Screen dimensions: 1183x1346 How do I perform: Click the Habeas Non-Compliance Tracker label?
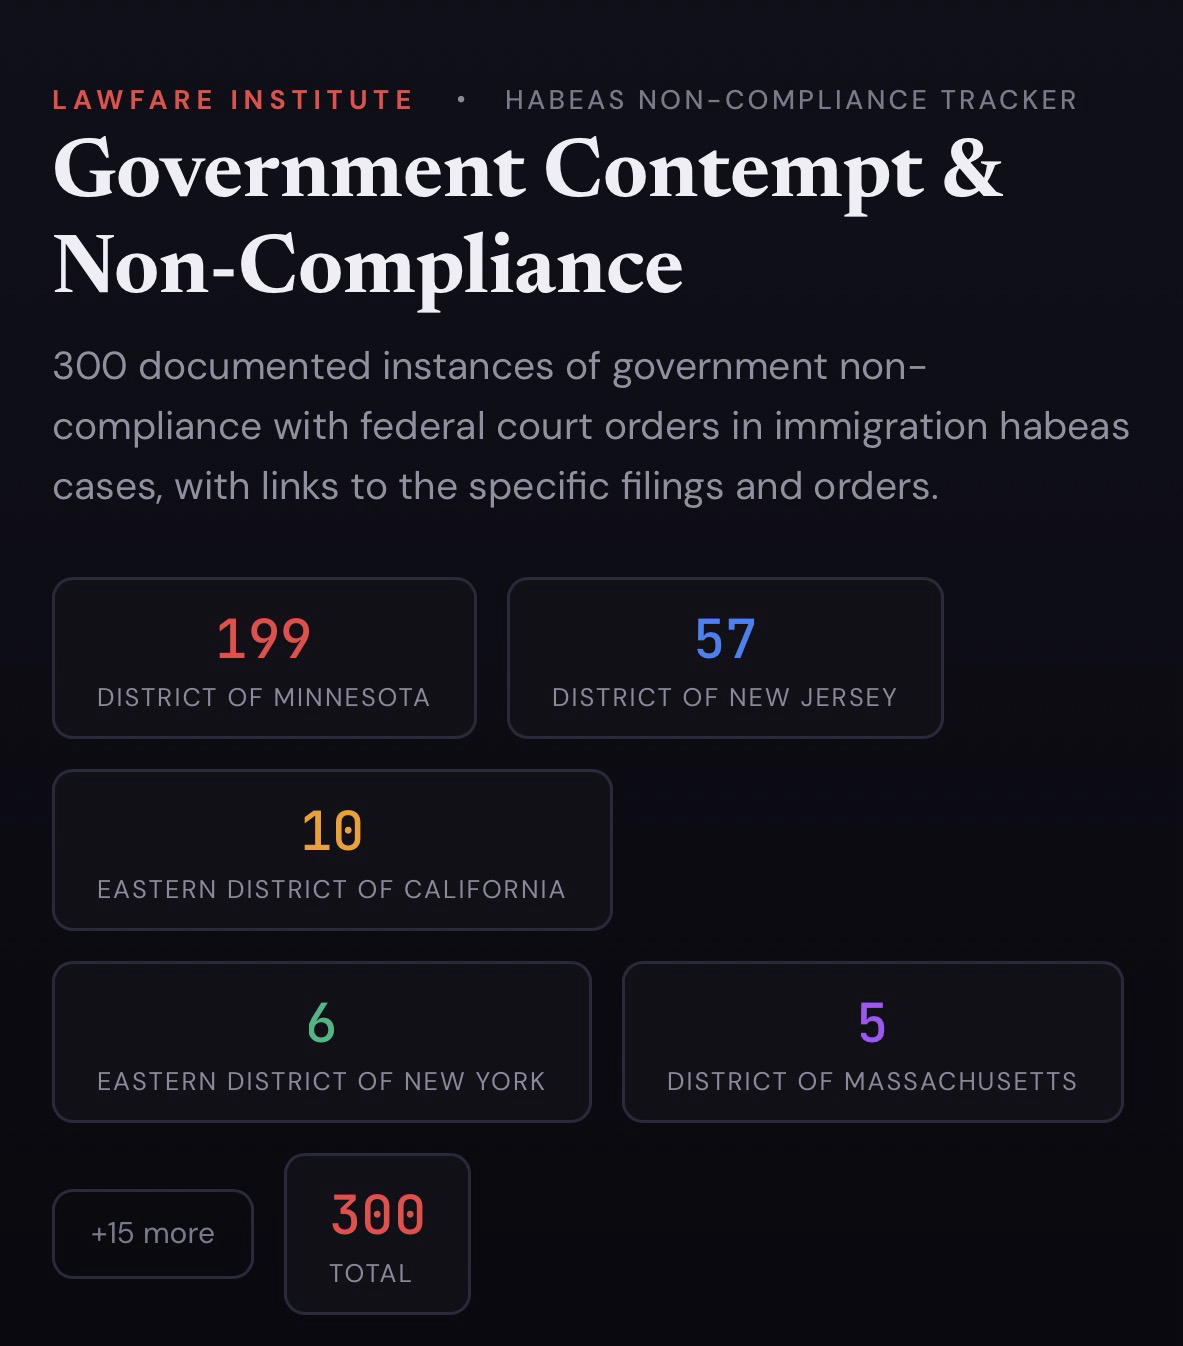790,100
